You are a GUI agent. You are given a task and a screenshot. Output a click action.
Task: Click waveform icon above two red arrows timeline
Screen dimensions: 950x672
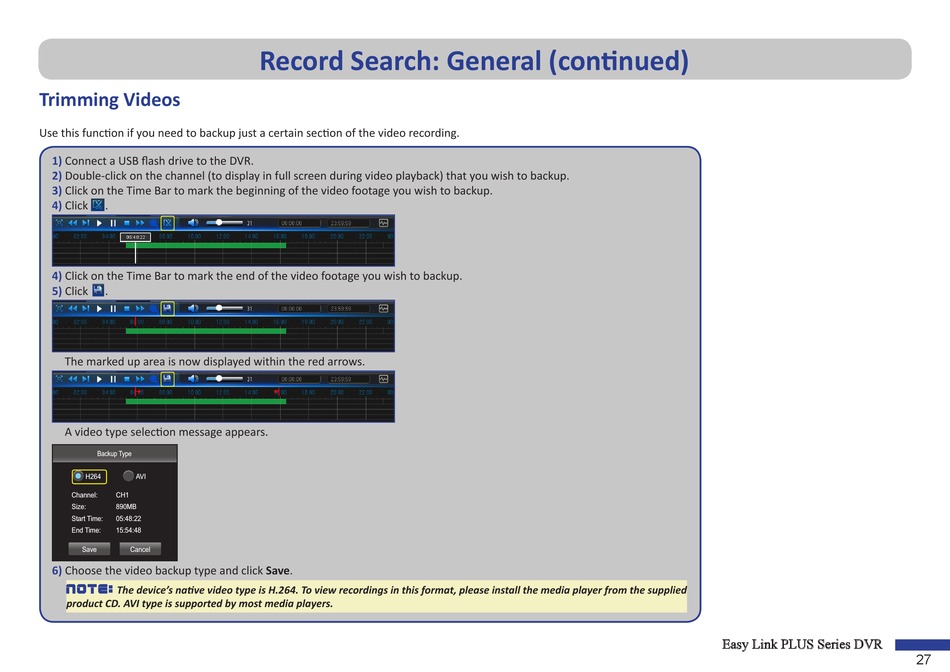pyautogui.click(x=383, y=379)
